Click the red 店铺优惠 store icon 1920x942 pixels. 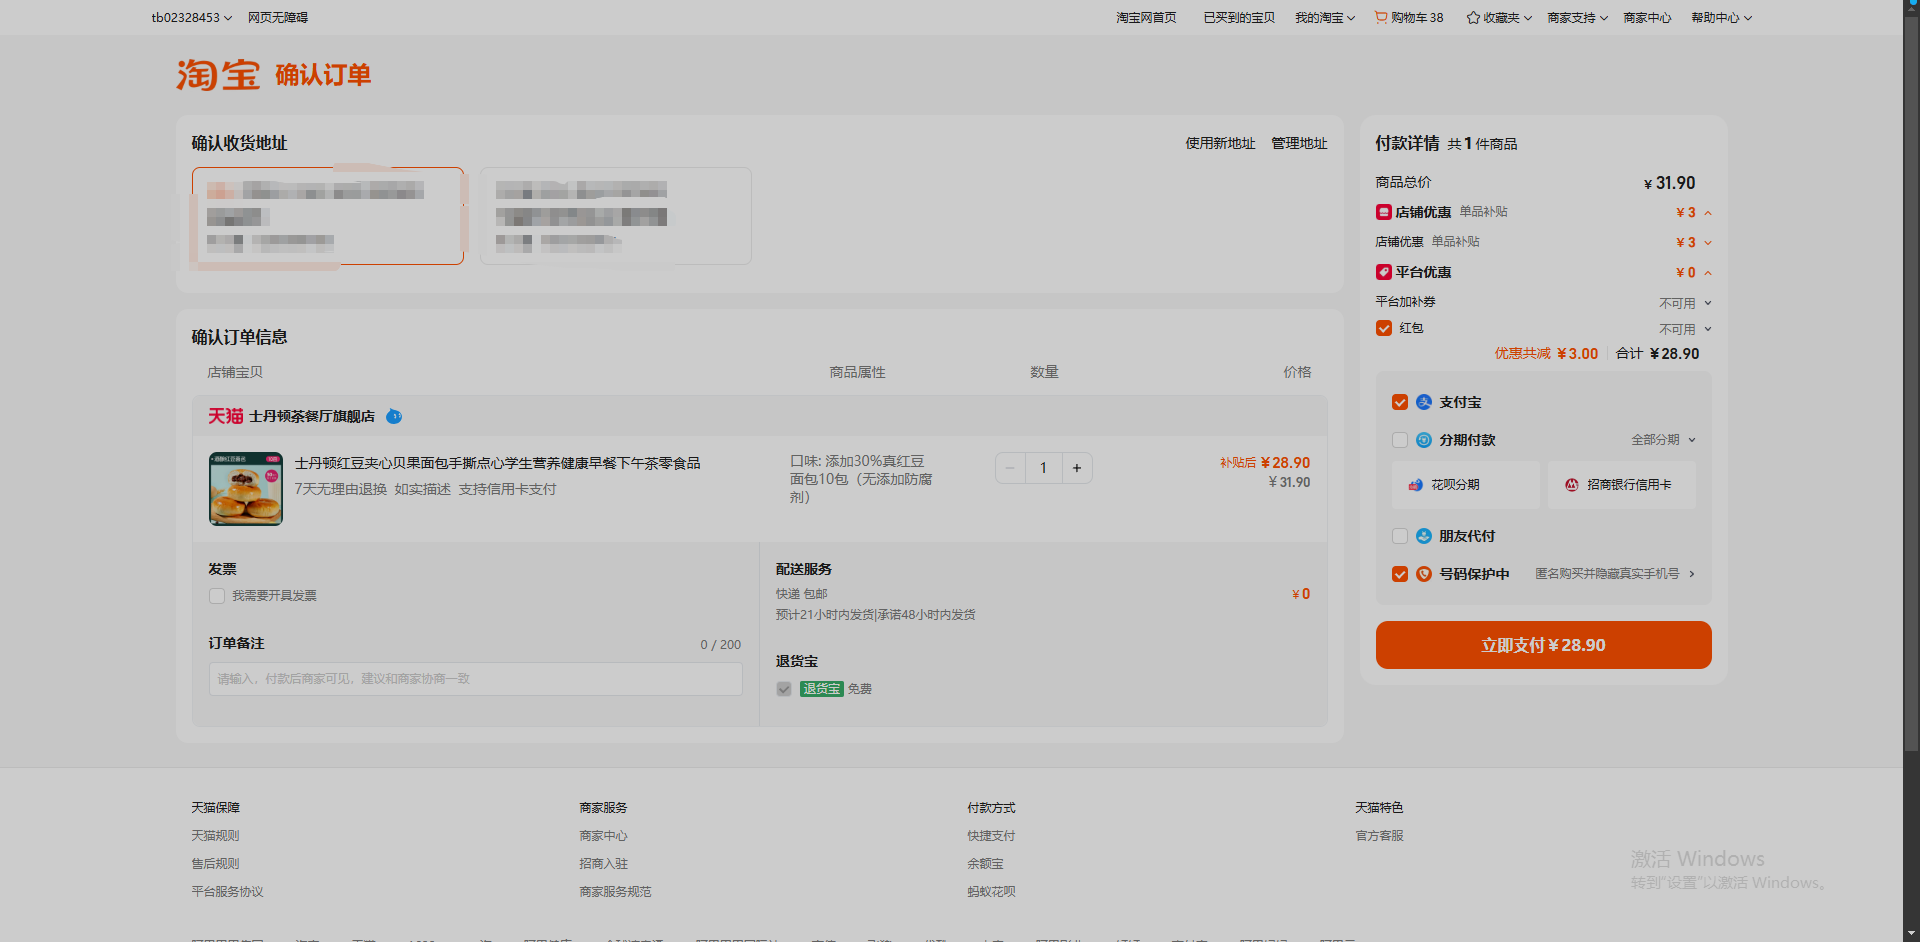[1384, 212]
